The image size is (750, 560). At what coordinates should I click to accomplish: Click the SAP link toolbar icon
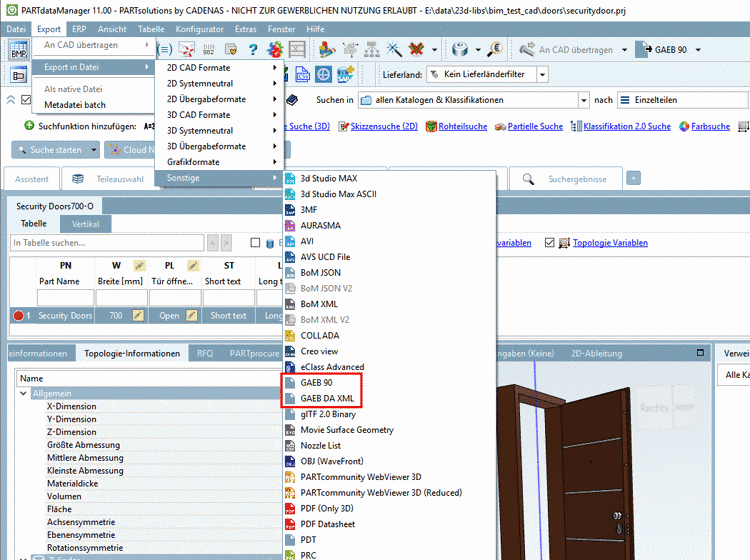[x=345, y=75]
